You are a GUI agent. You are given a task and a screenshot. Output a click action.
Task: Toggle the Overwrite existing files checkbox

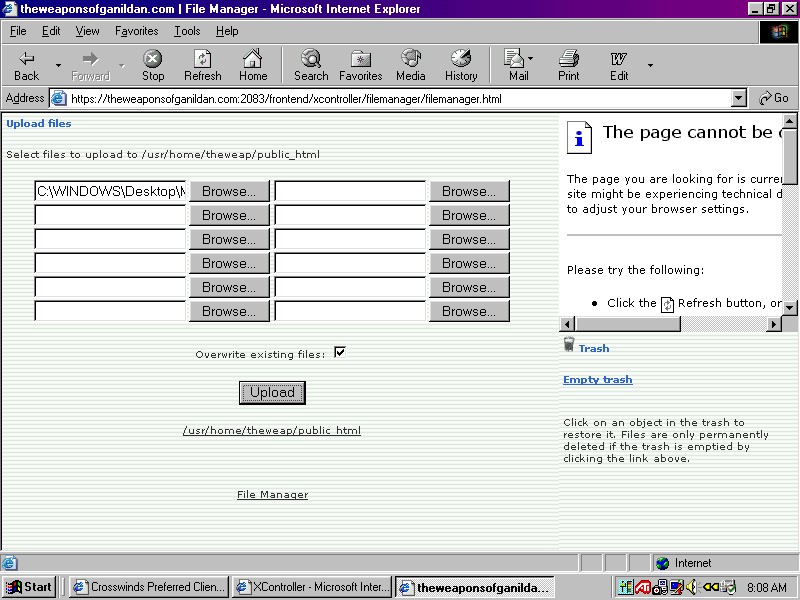click(340, 352)
